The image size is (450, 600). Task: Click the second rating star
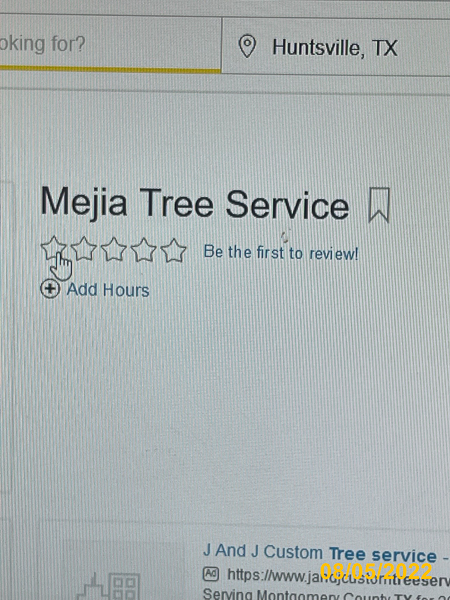pyautogui.click(x=84, y=249)
